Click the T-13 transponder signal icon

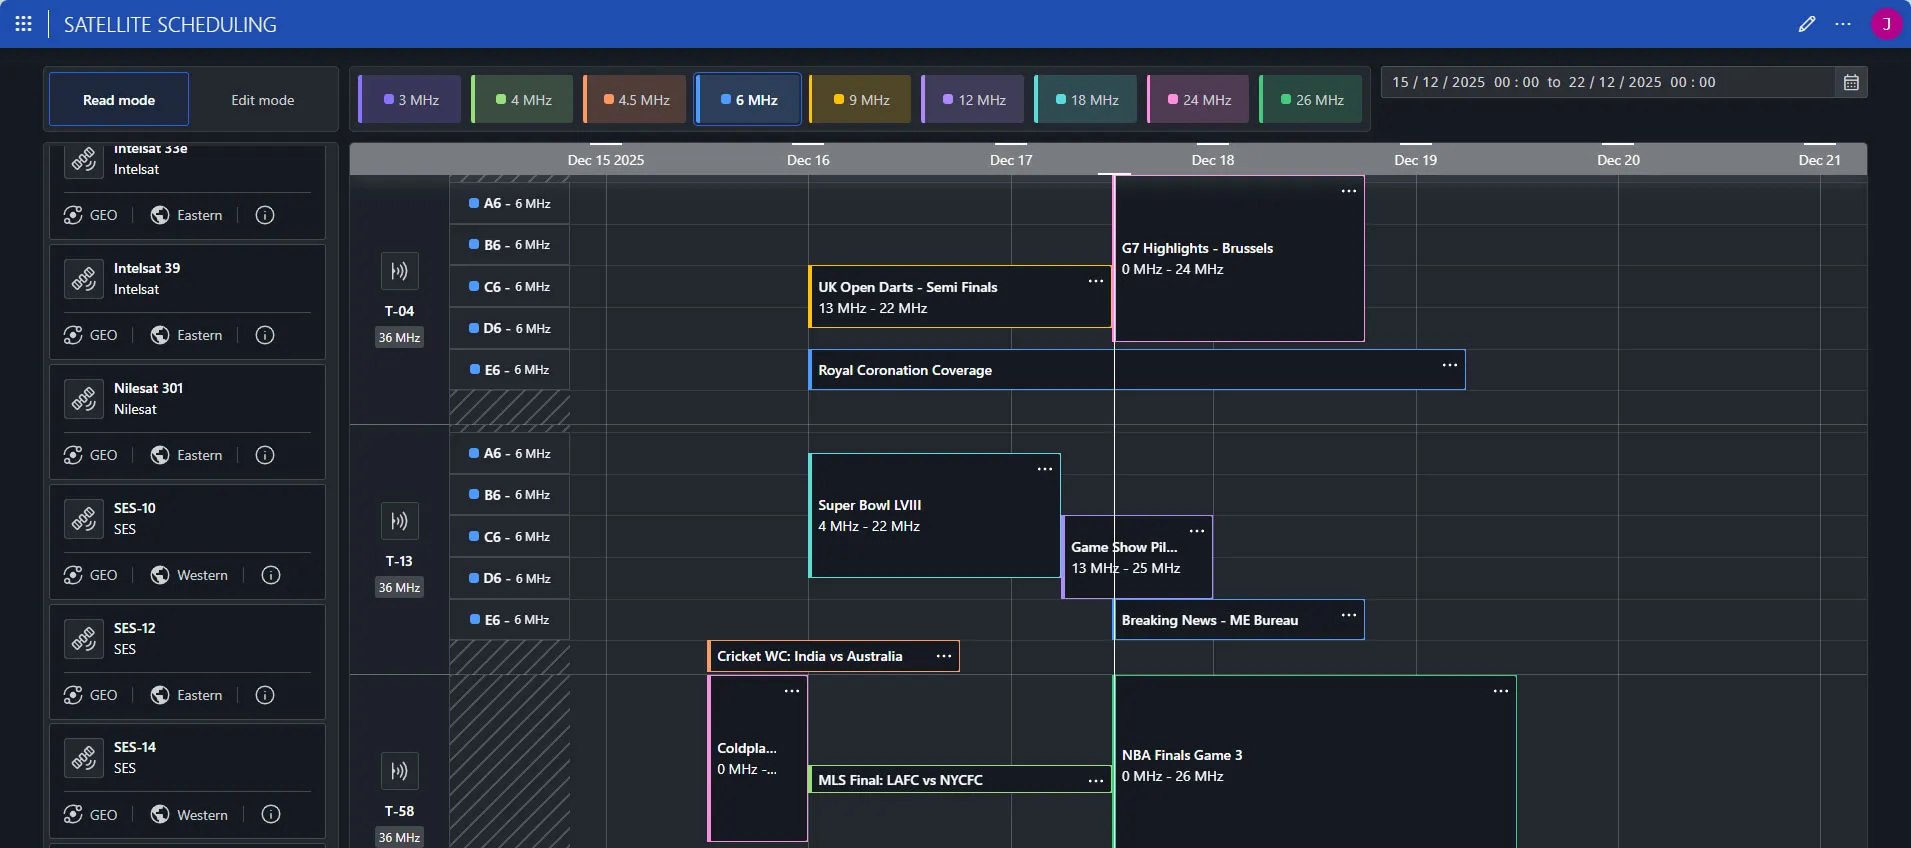[x=399, y=521]
